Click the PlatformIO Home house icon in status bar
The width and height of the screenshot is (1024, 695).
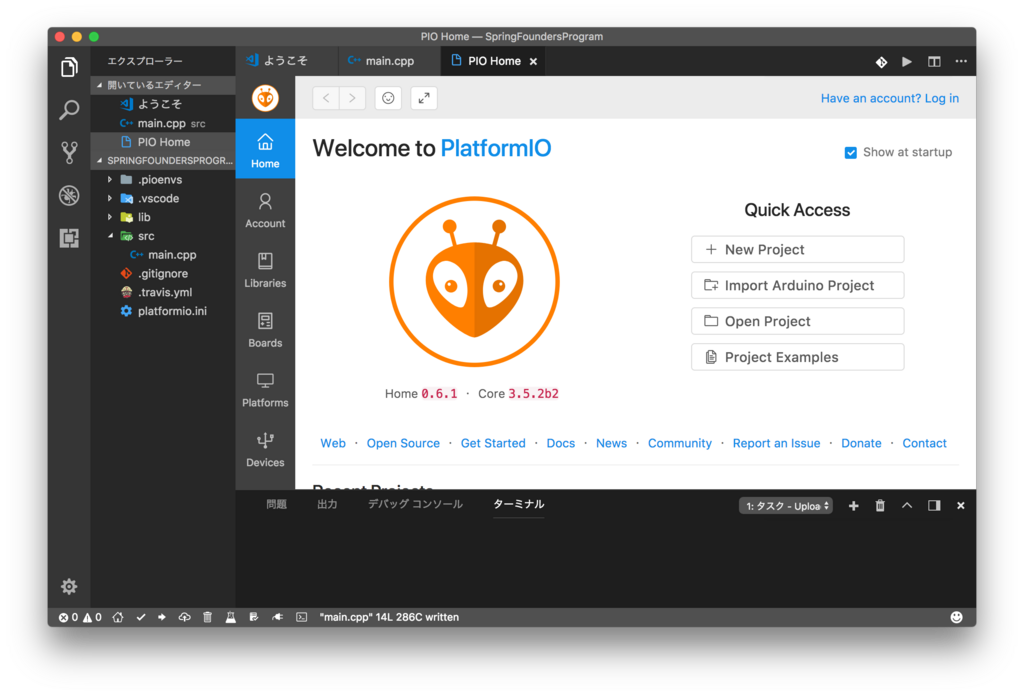tap(118, 617)
